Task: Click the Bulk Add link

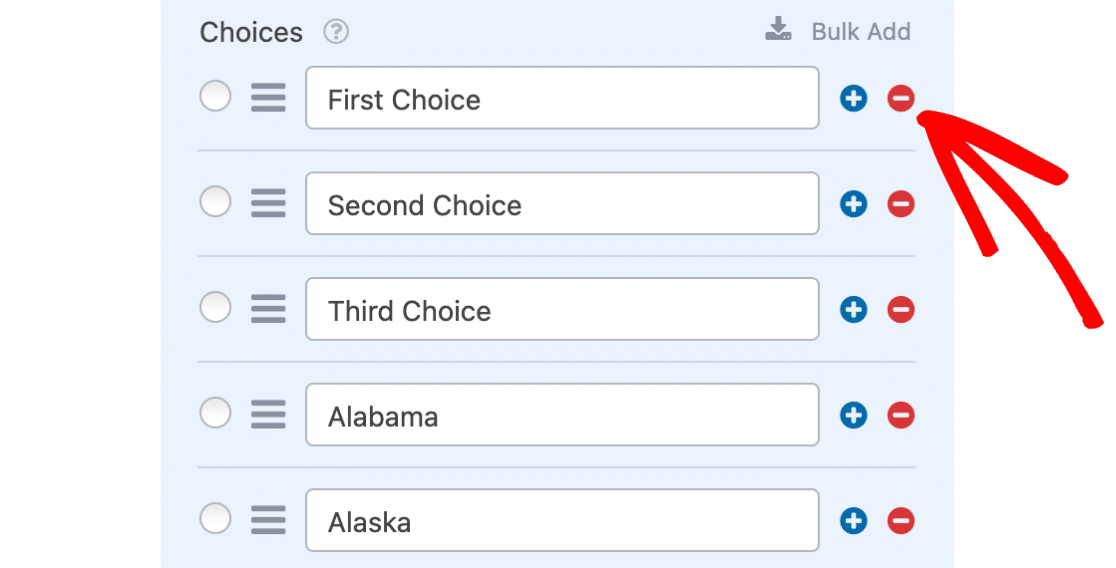Action: click(860, 31)
